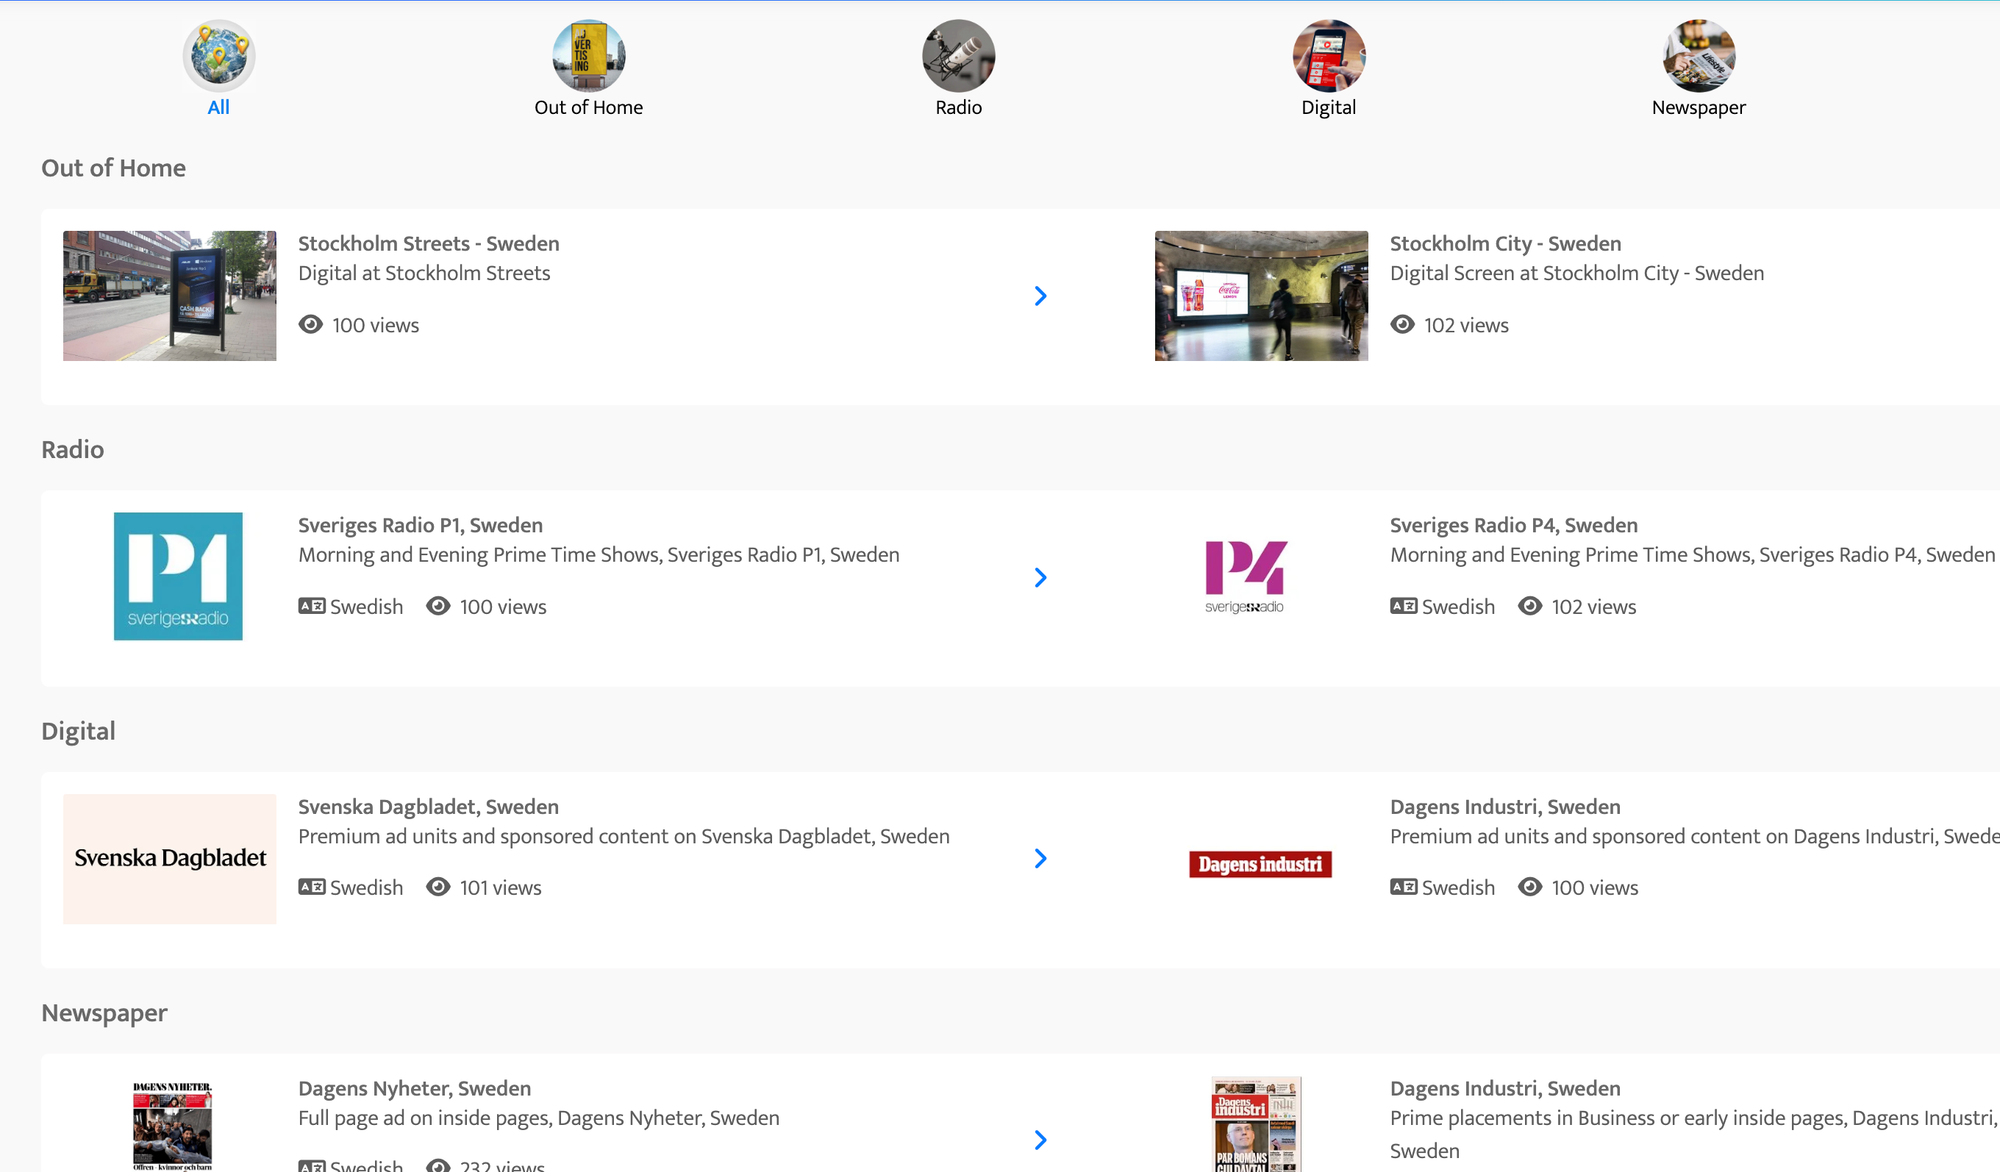This screenshot has height=1172, width=2000.
Task: Click 'Full page ad on inside pages' description
Action: pos(539,1118)
